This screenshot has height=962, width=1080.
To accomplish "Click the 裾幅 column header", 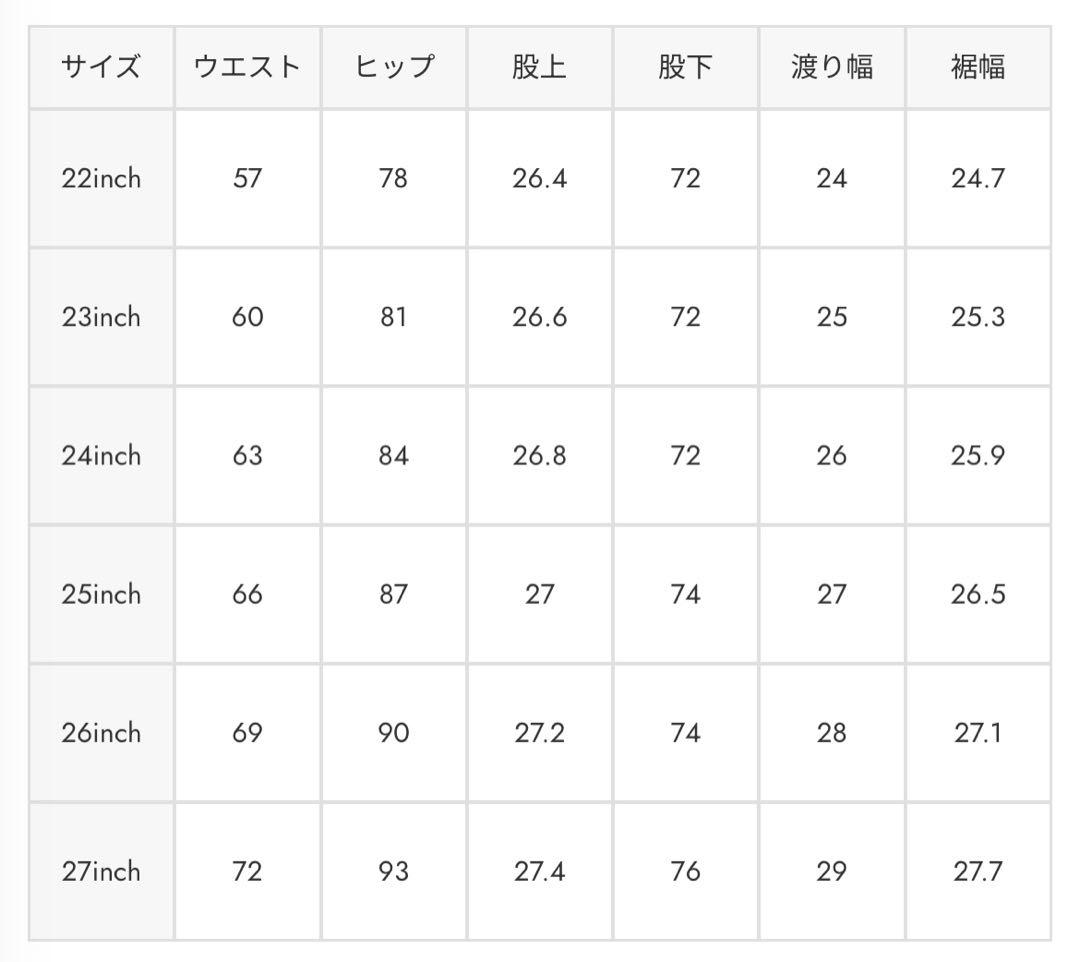I will (x=977, y=67).
